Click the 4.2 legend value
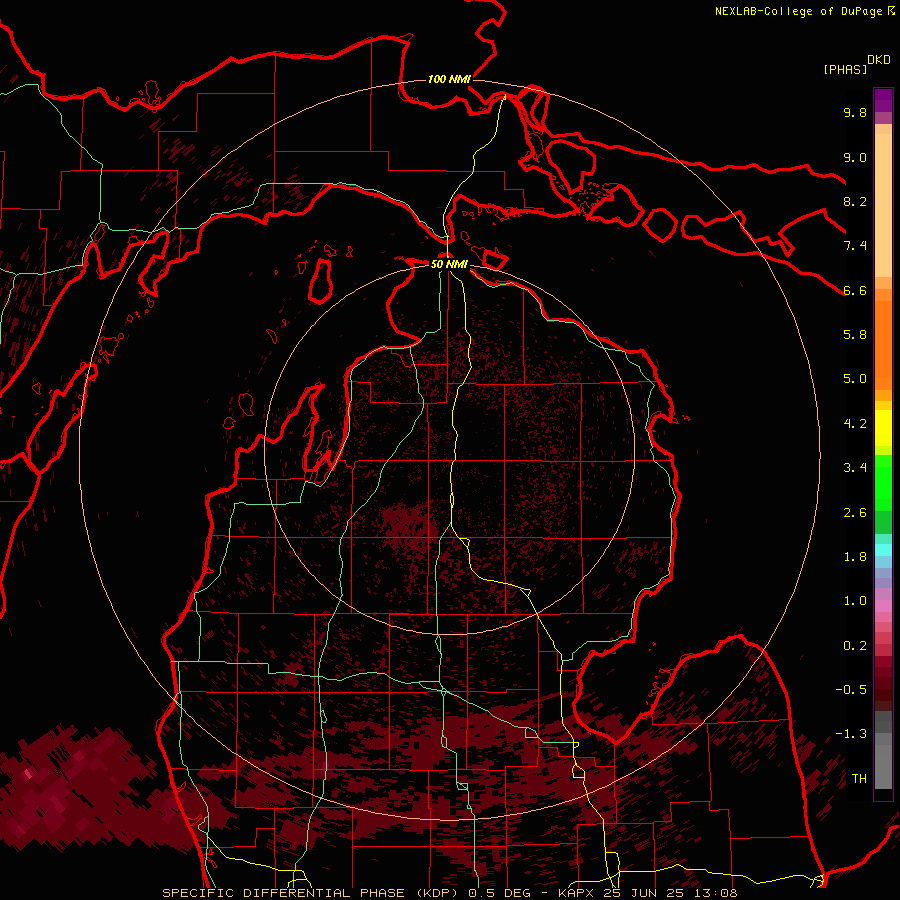Viewport: 900px width, 900px height. (855, 424)
